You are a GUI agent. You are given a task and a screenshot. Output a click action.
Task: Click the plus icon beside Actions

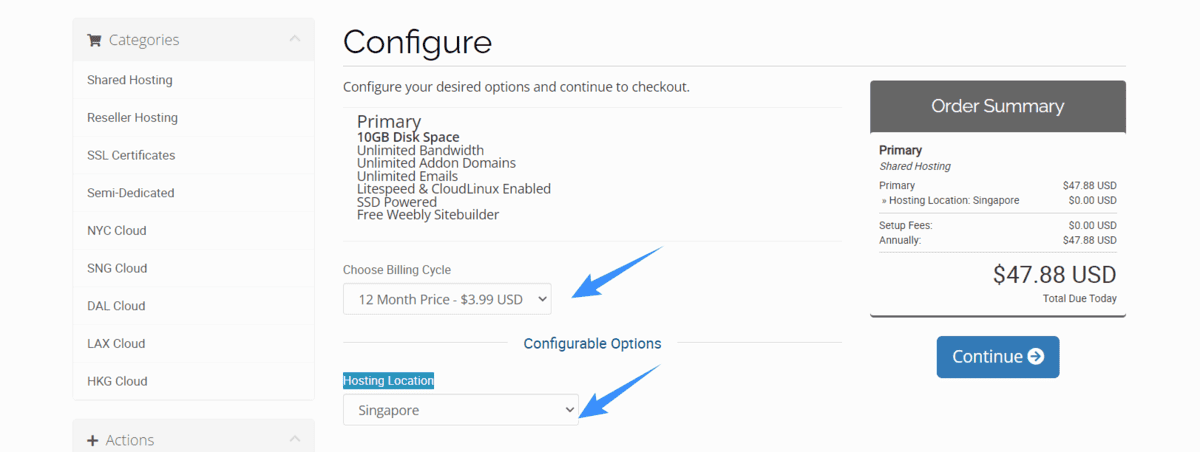pyautogui.click(x=93, y=440)
